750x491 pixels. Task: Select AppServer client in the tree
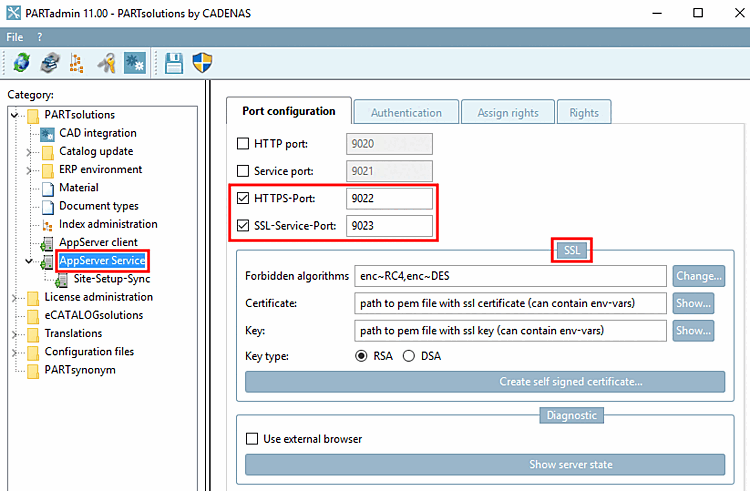(98, 242)
